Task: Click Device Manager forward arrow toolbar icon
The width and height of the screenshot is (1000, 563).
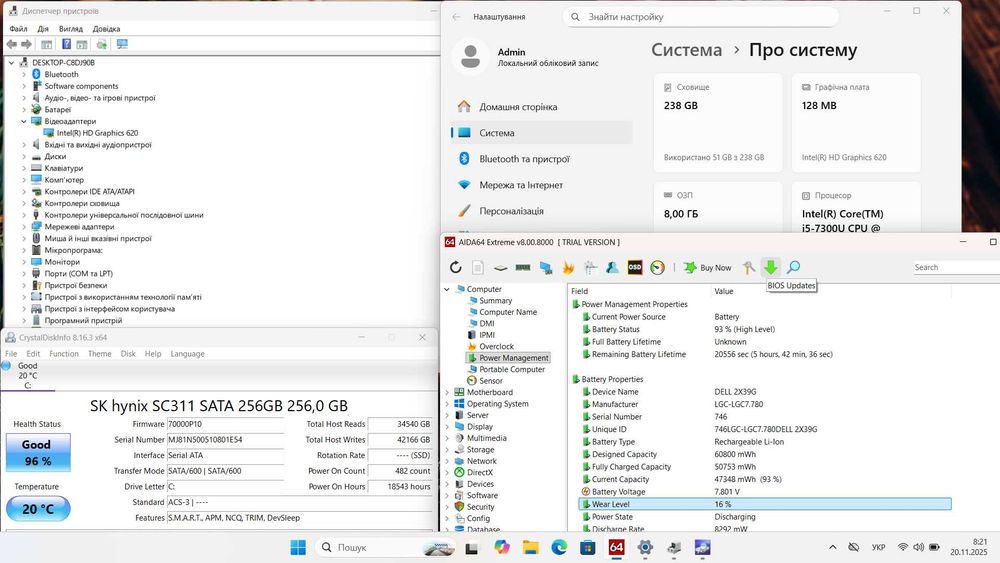Action: (26, 44)
